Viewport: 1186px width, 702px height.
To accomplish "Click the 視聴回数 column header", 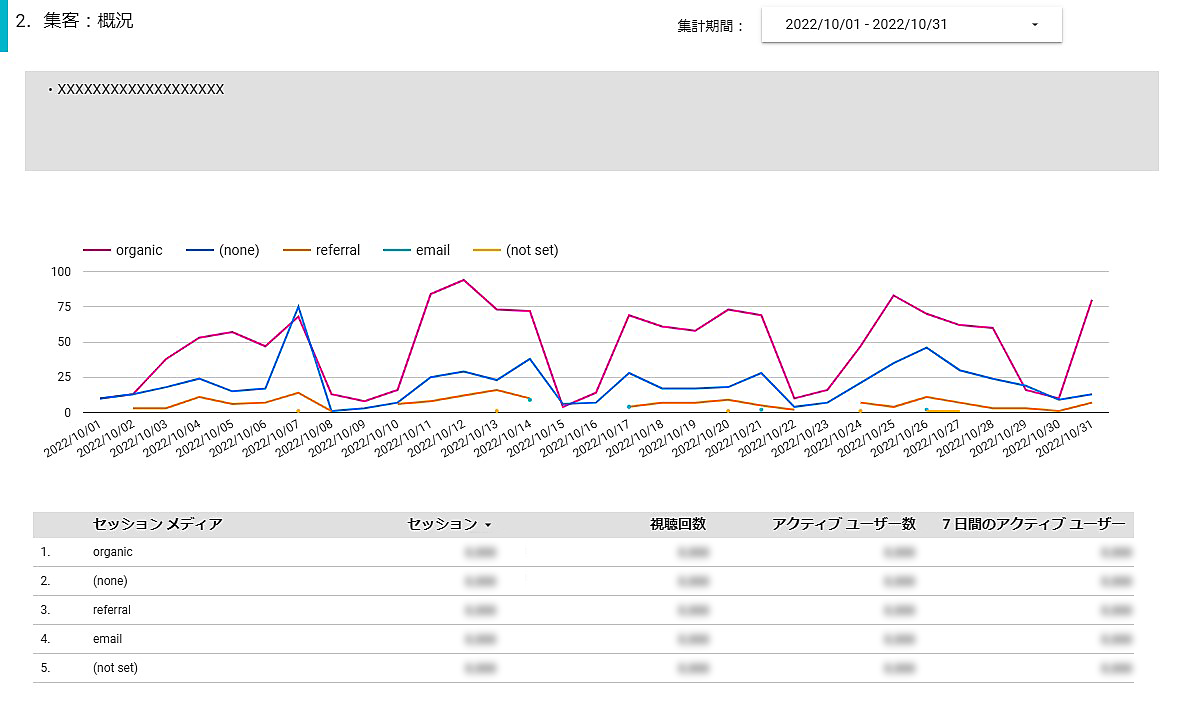I will point(677,524).
